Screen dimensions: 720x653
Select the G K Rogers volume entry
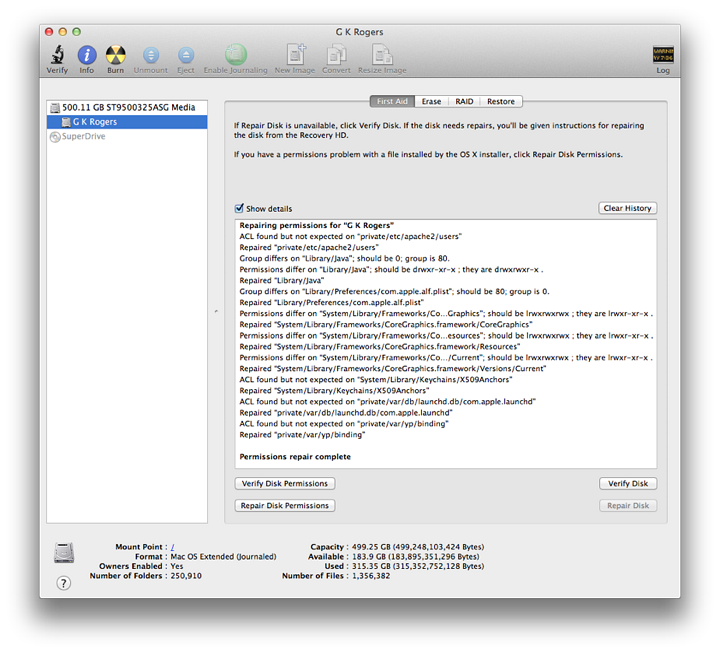tap(127, 122)
